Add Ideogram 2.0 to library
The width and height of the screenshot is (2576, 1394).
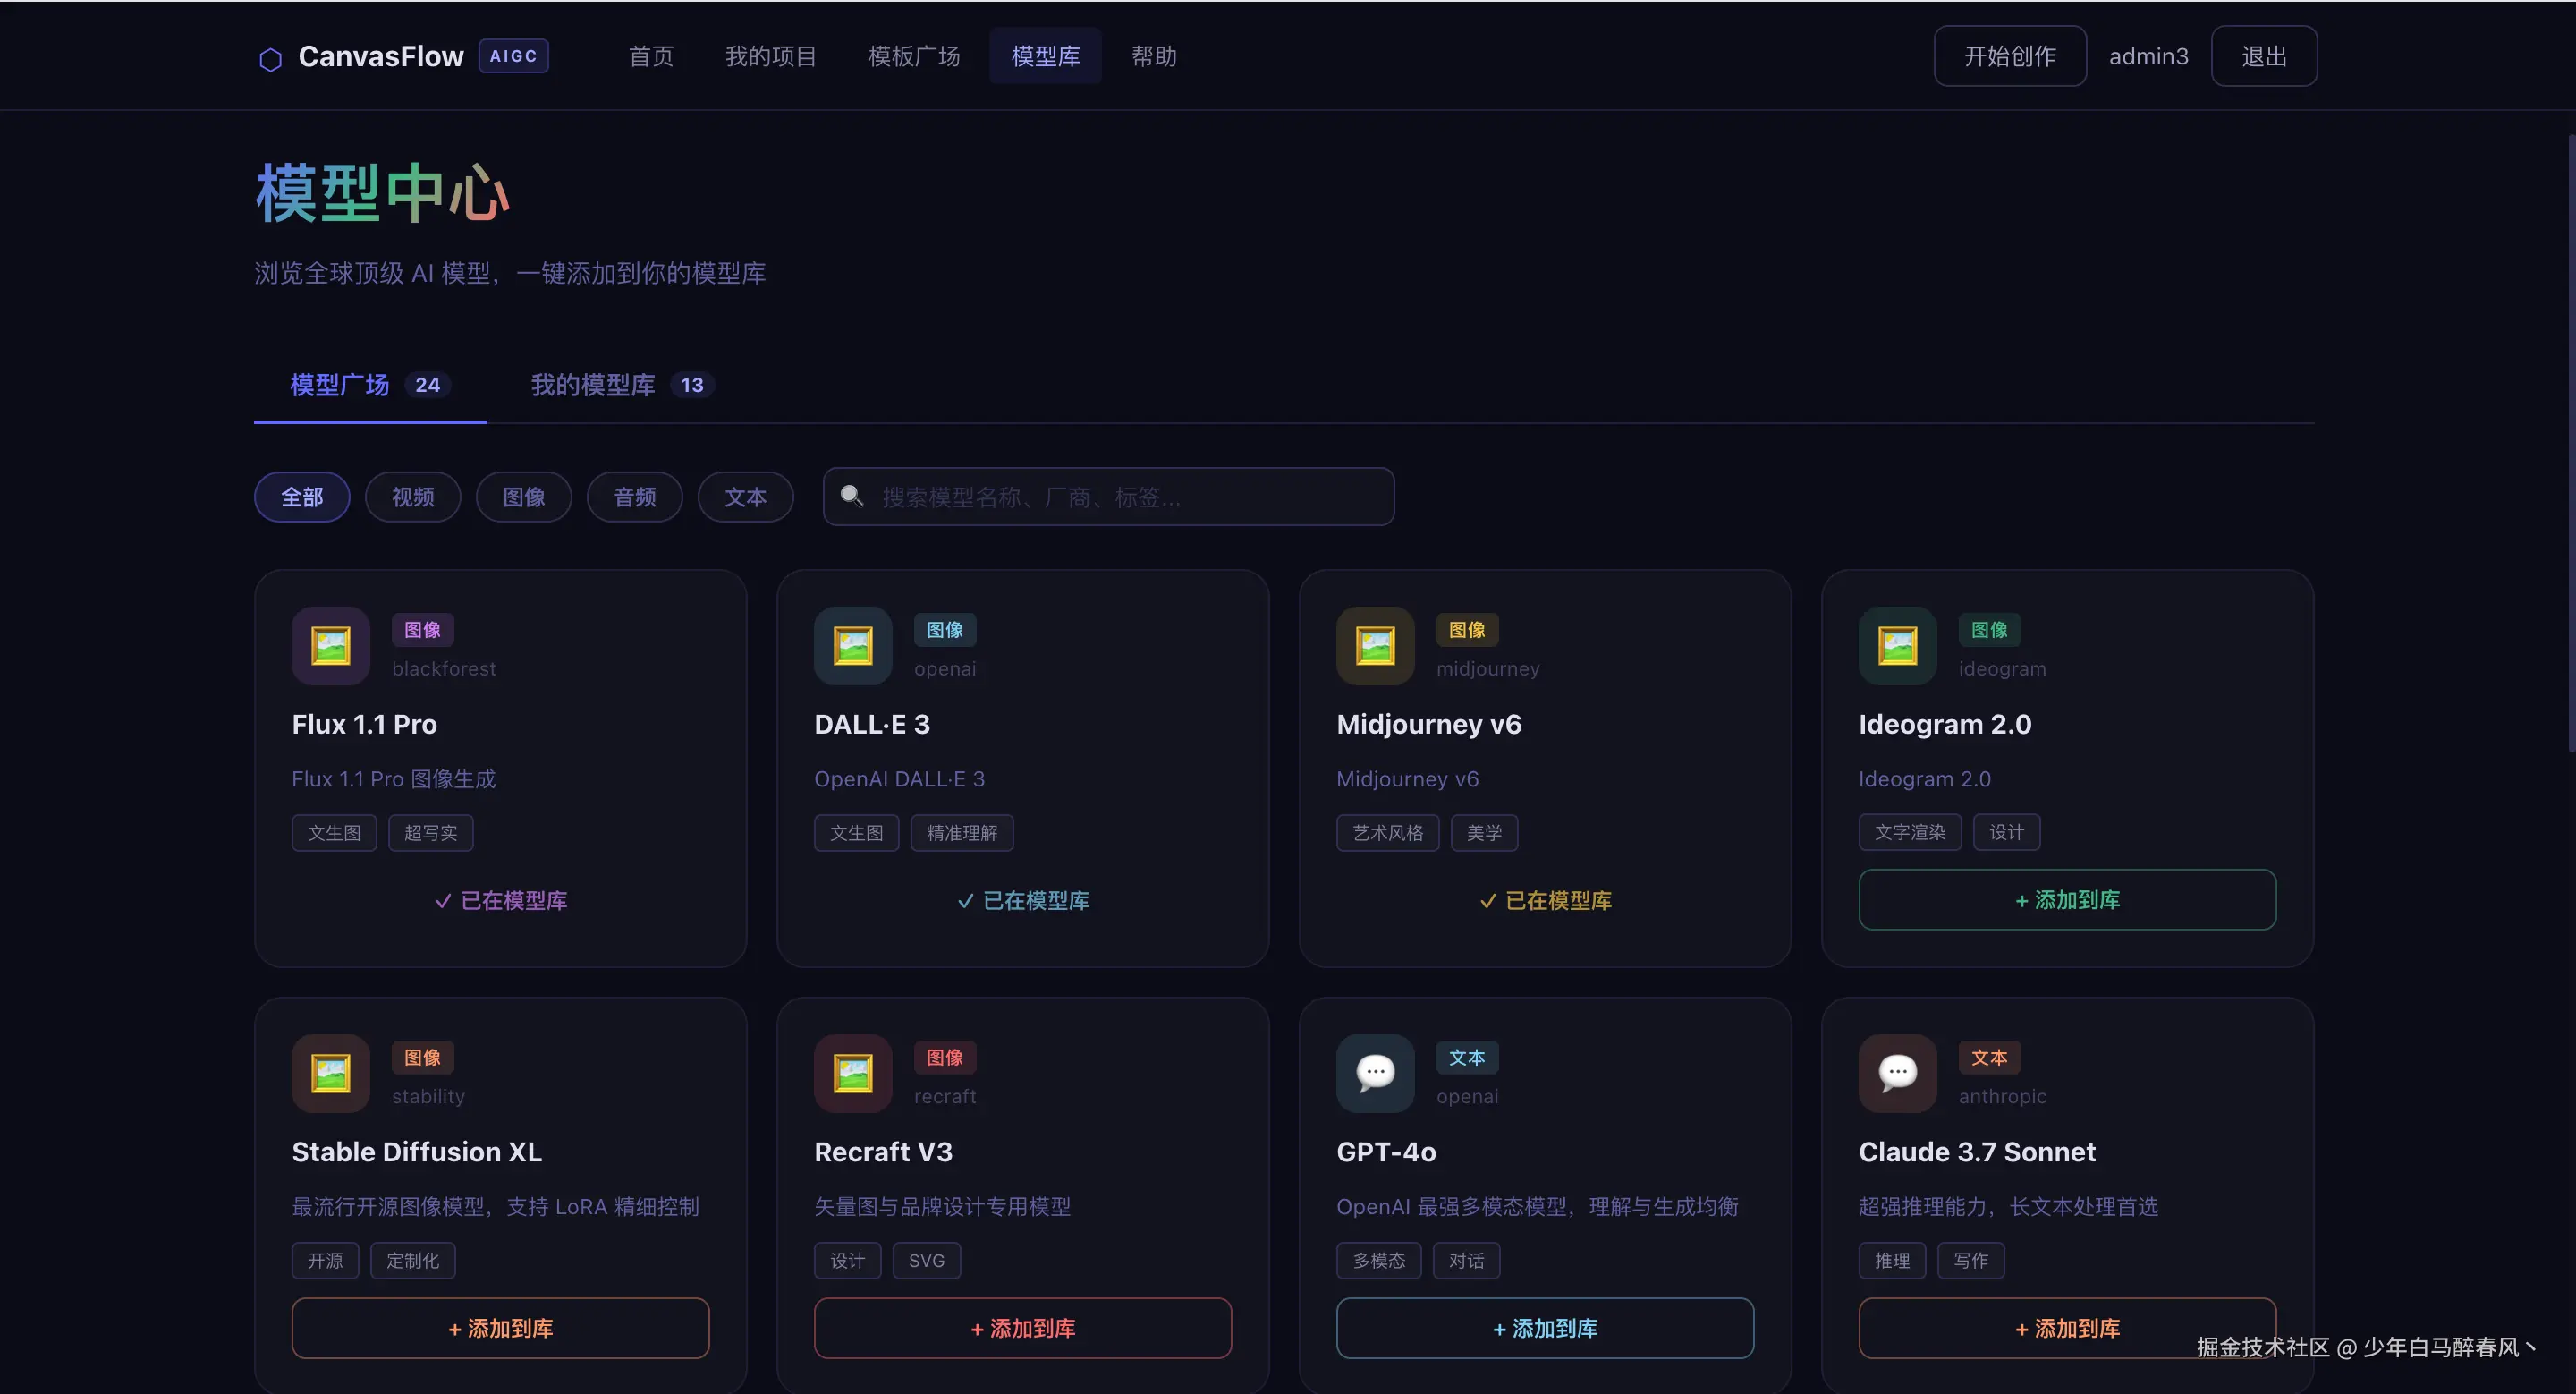click(x=2067, y=900)
